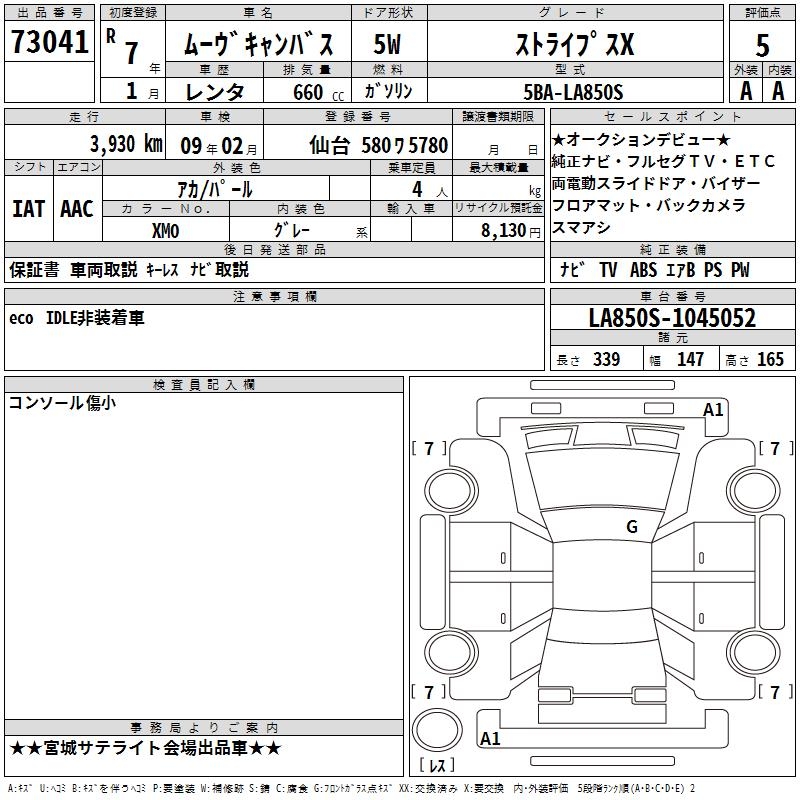
Task: Select recycle deposit 8,130円
Action: click(x=511, y=231)
